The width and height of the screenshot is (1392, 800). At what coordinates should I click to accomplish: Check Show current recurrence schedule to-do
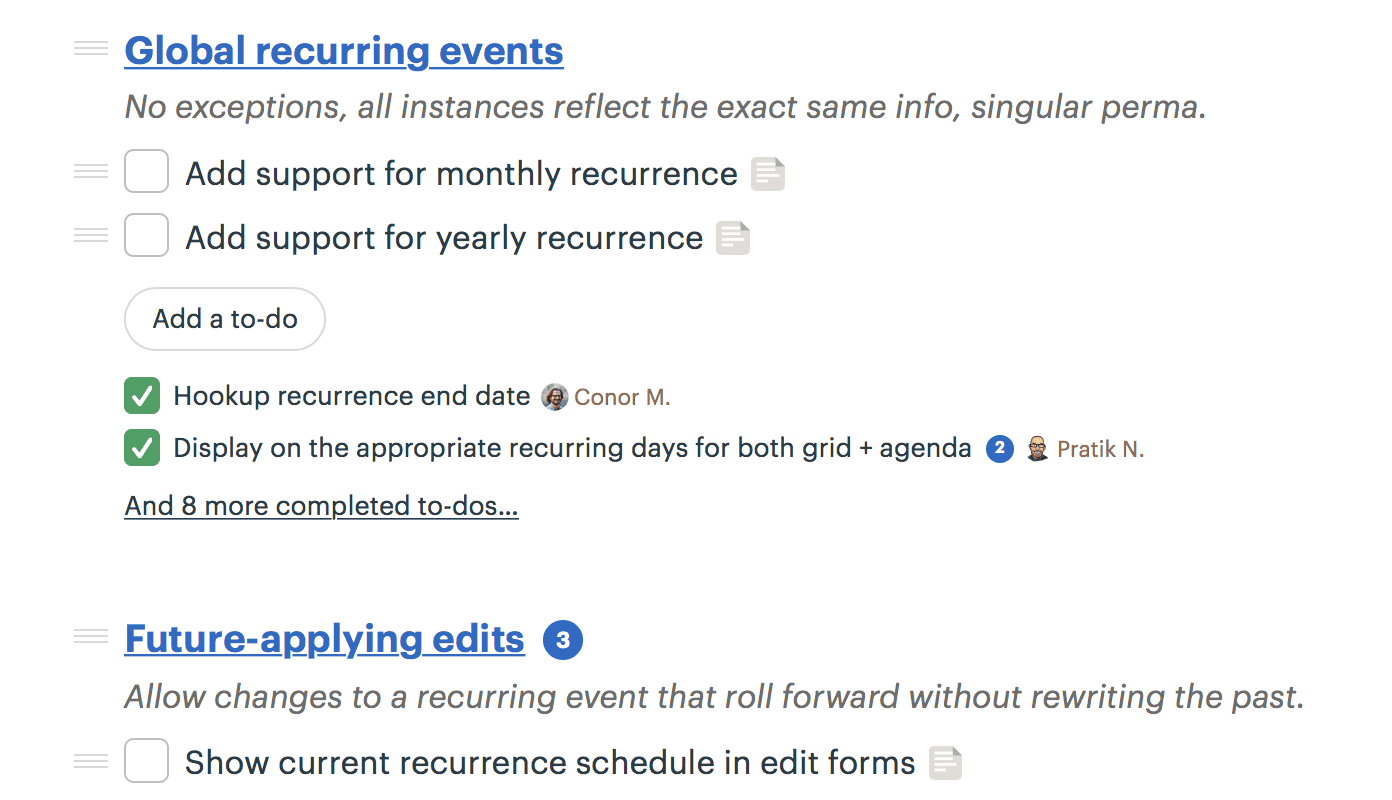click(146, 762)
